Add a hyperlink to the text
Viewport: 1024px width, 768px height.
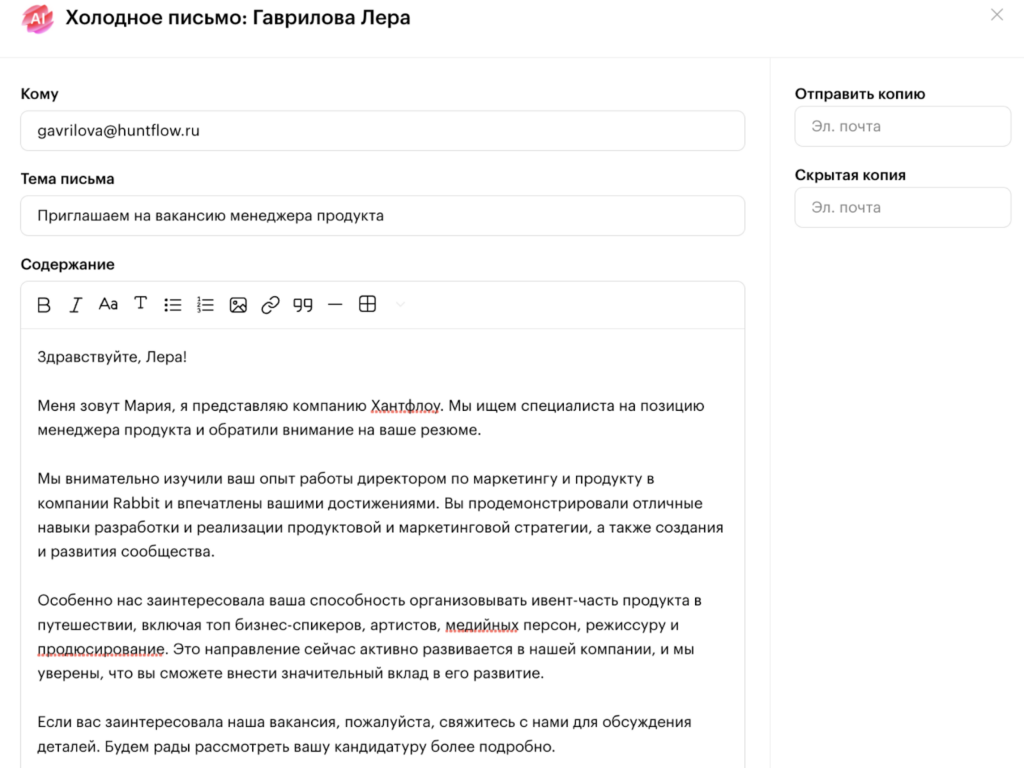pos(270,305)
